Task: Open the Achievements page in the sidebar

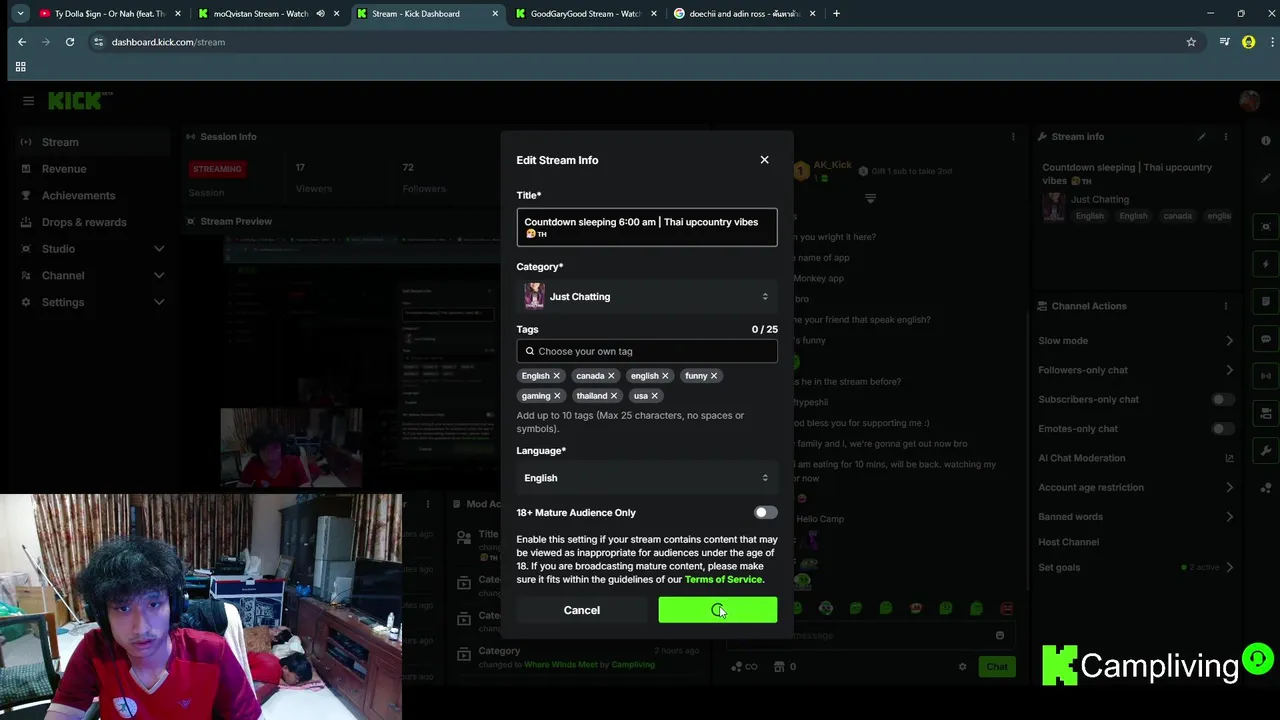Action: coord(93,196)
